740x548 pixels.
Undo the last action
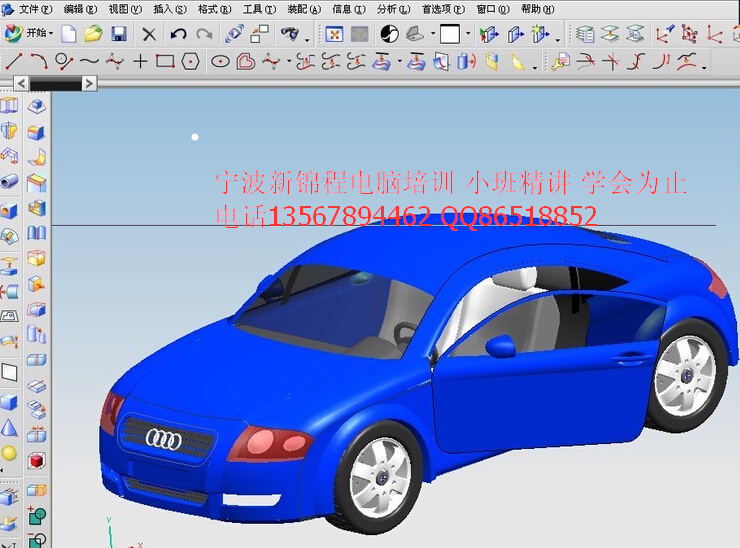point(178,34)
